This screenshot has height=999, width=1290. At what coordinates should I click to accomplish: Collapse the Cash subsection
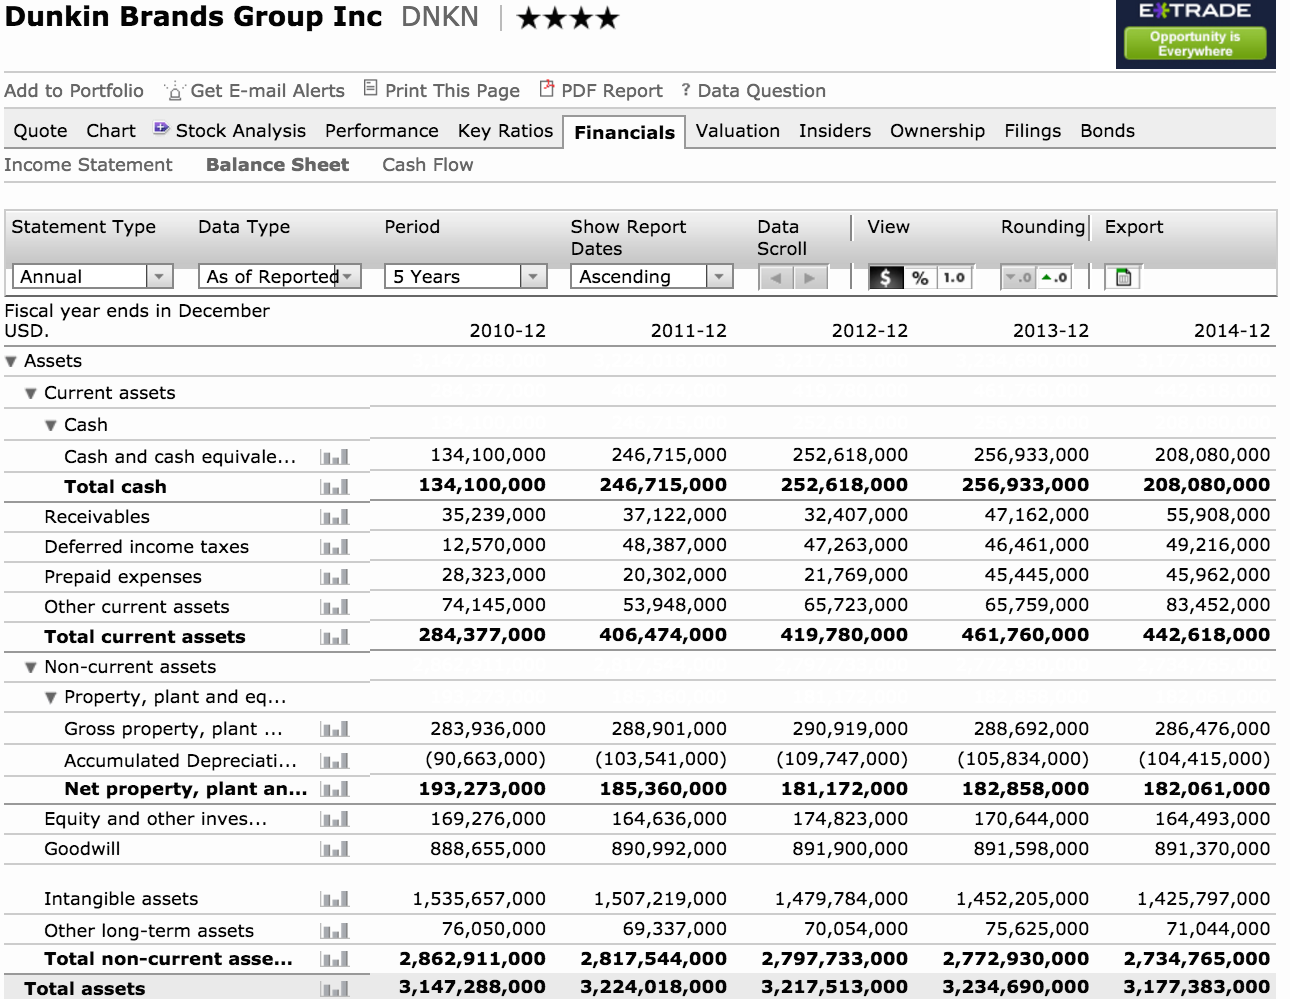click(51, 426)
